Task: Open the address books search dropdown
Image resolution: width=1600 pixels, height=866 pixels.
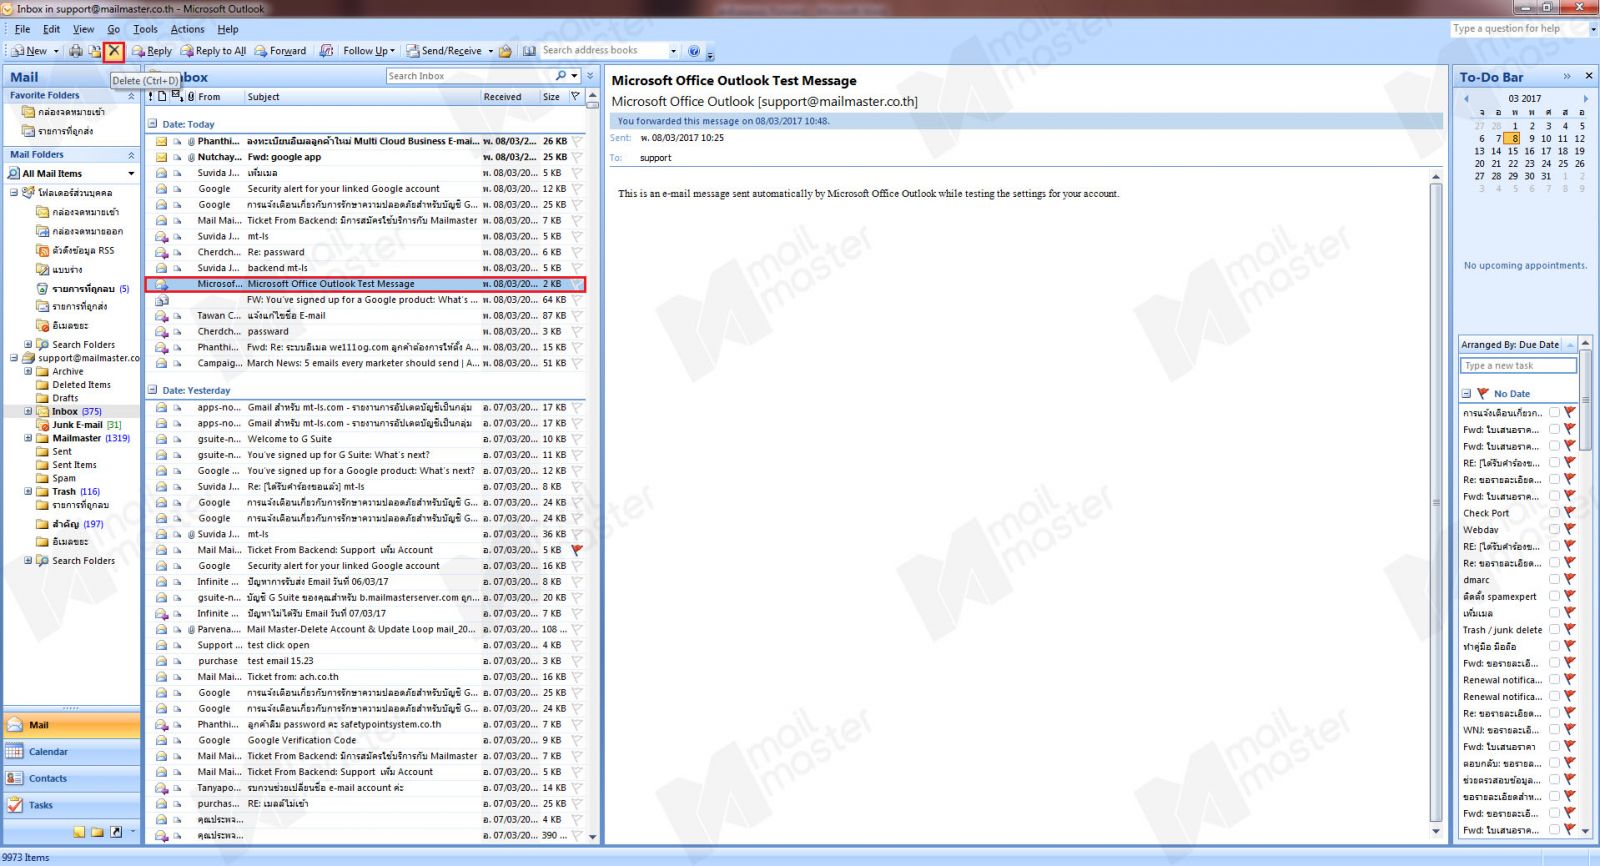Action: click(x=673, y=51)
